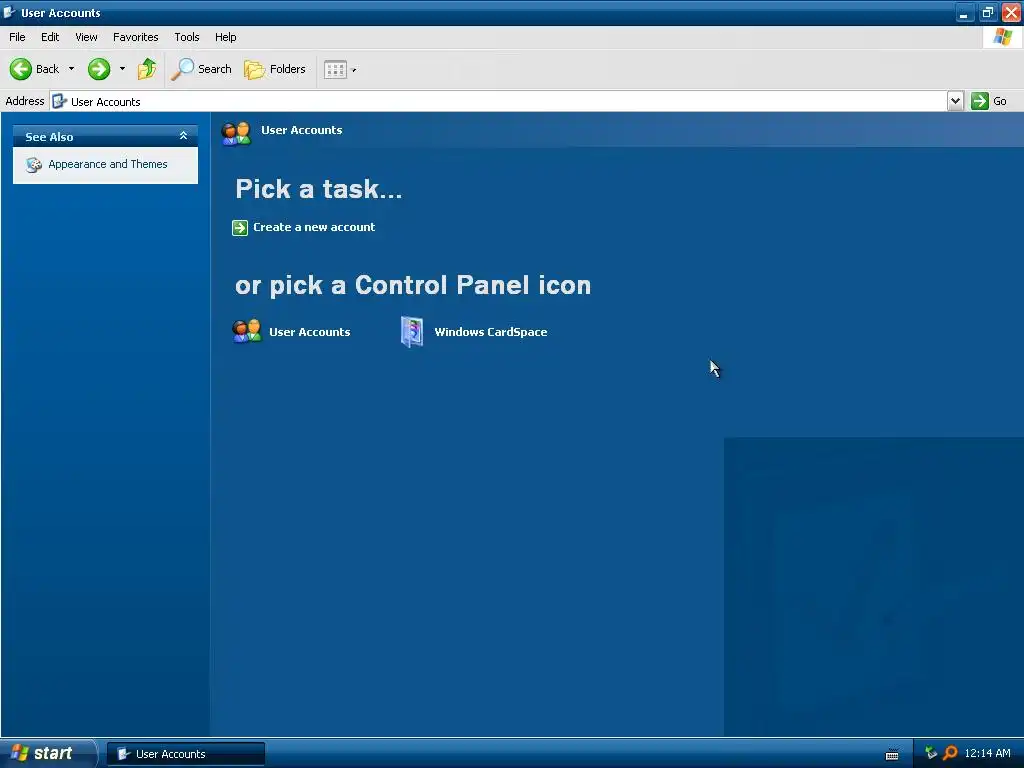Open the View menu
This screenshot has width=1024, height=768.
tap(86, 37)
